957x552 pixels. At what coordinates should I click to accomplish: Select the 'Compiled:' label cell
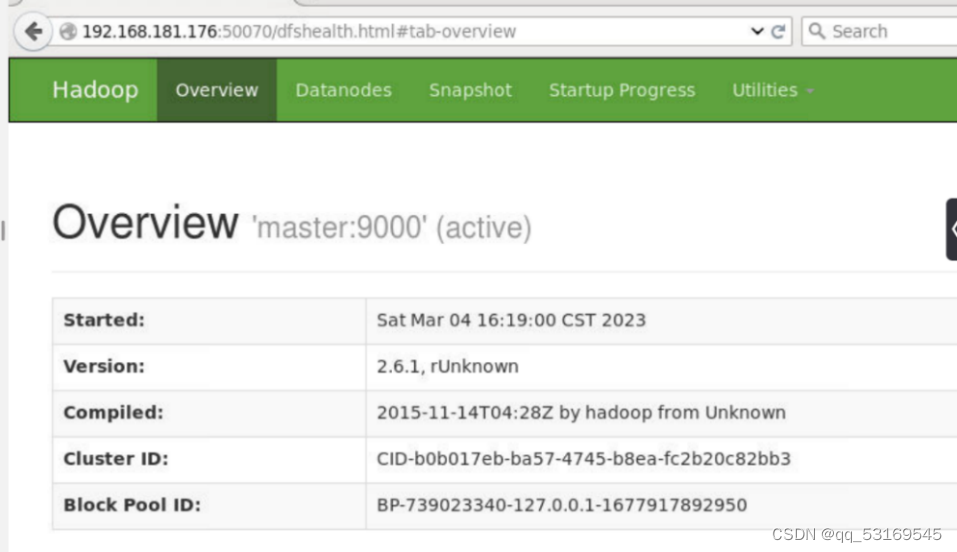[209, 413]
